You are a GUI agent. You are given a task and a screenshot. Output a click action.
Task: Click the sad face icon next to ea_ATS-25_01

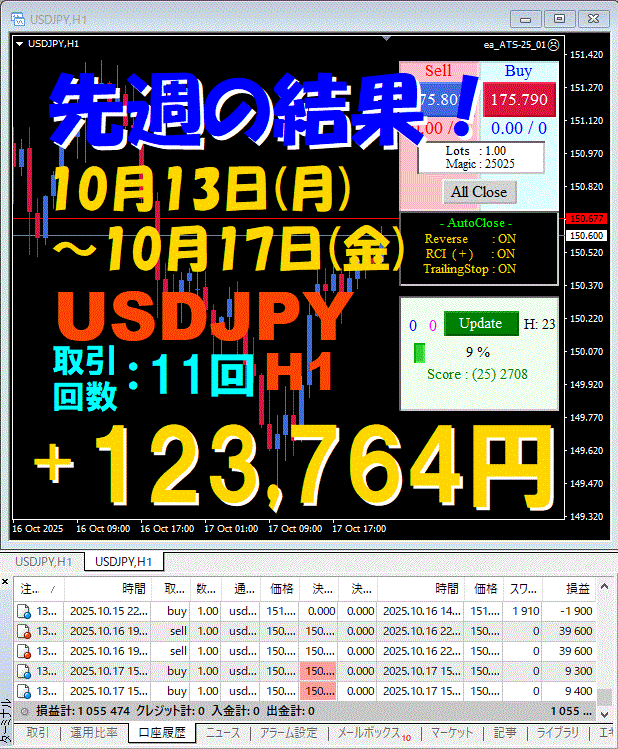(553, 45)
